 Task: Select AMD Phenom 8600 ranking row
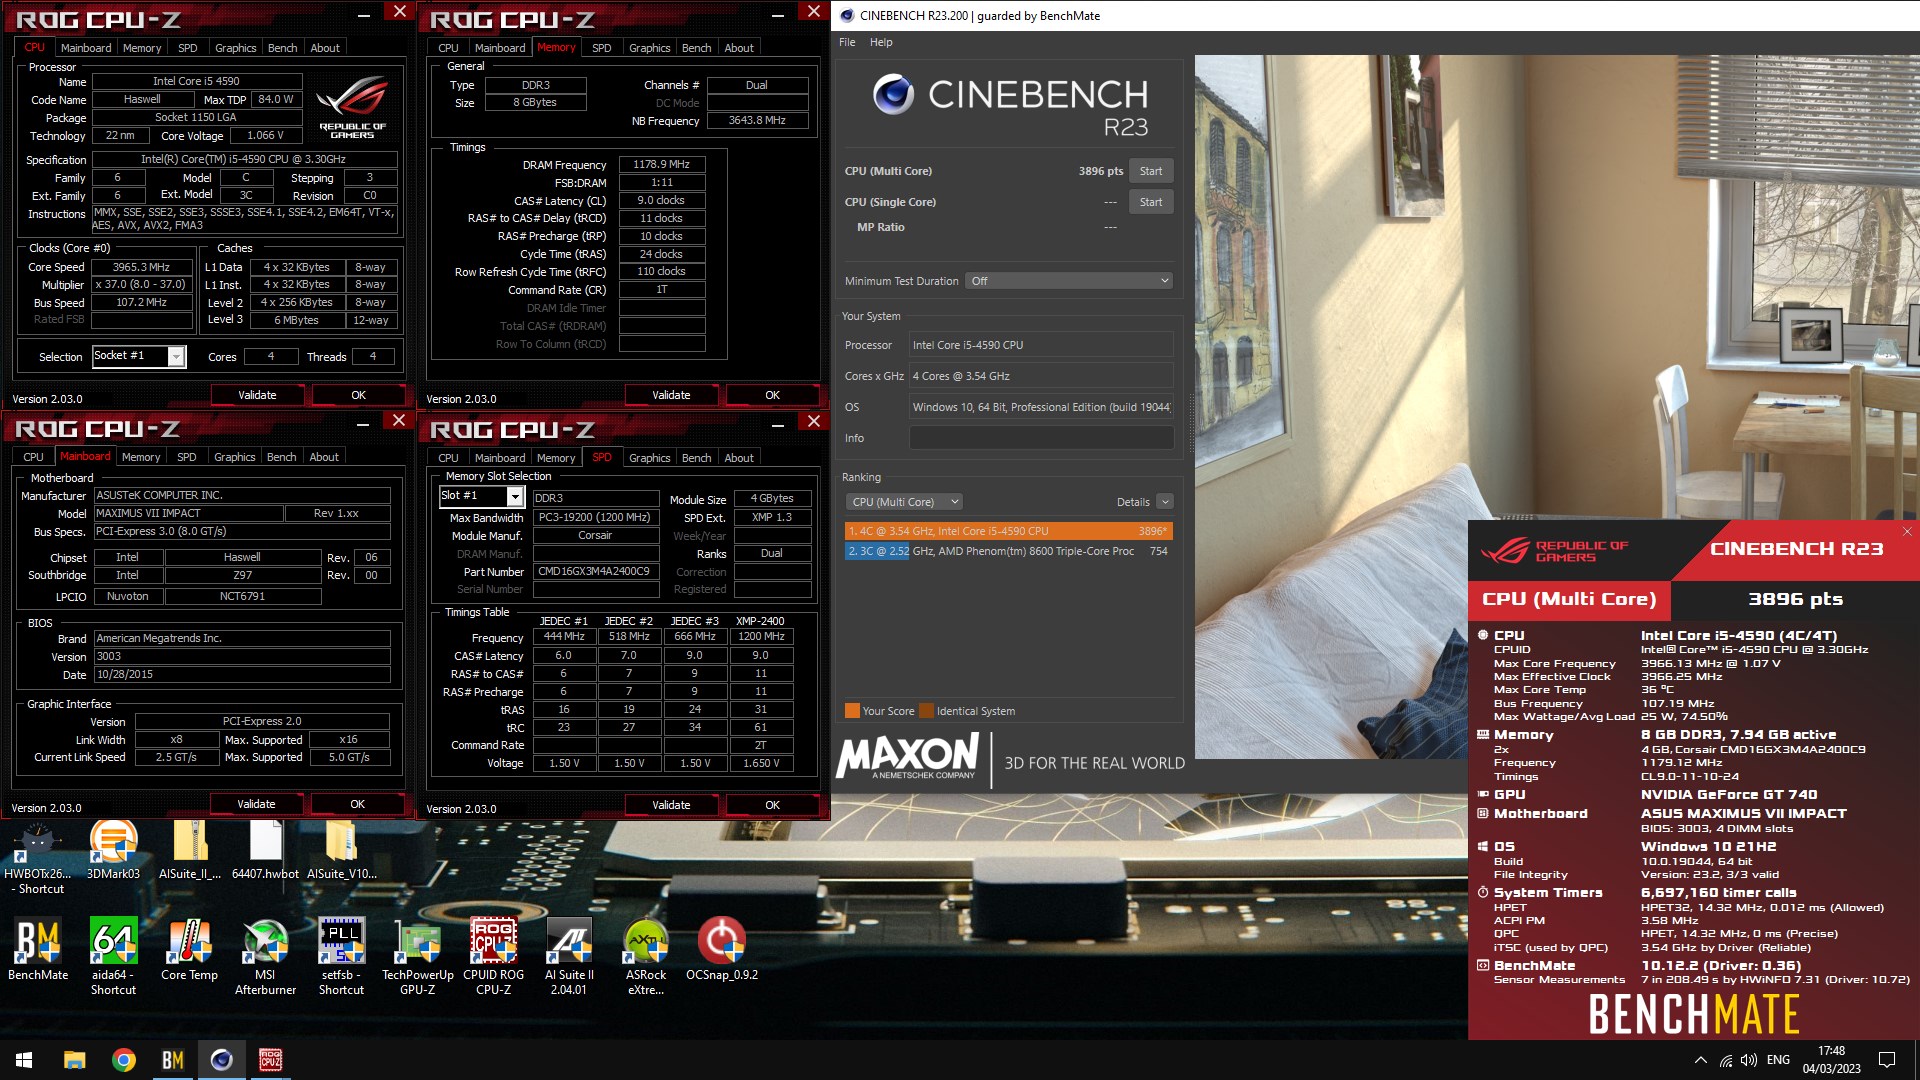1008,551
